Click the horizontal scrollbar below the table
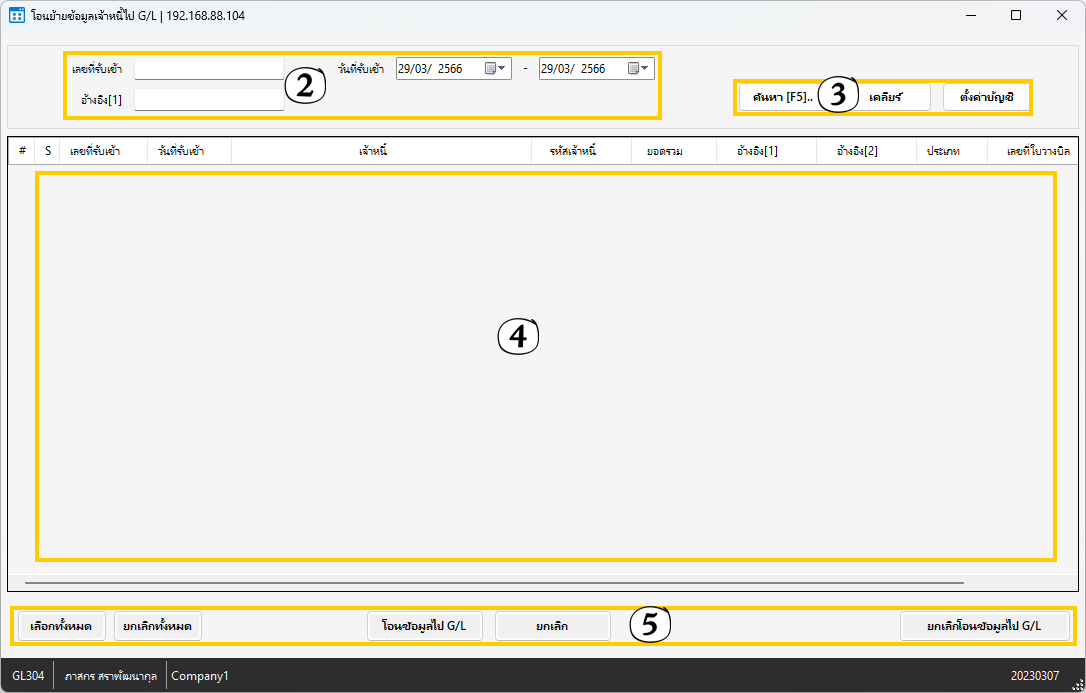1086x693 pixels. pos(494,581)
